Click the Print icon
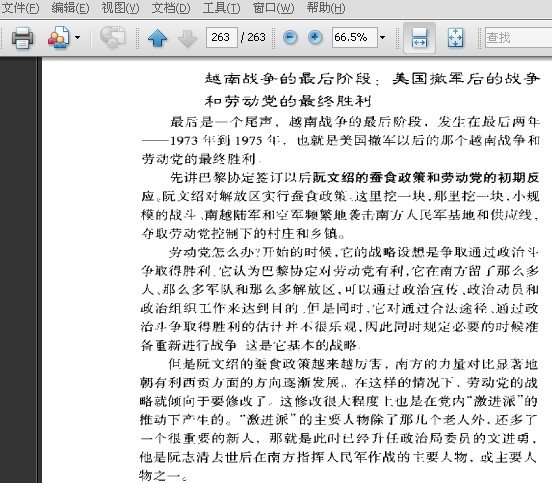 pyautogui.click(x=23, y=37)
